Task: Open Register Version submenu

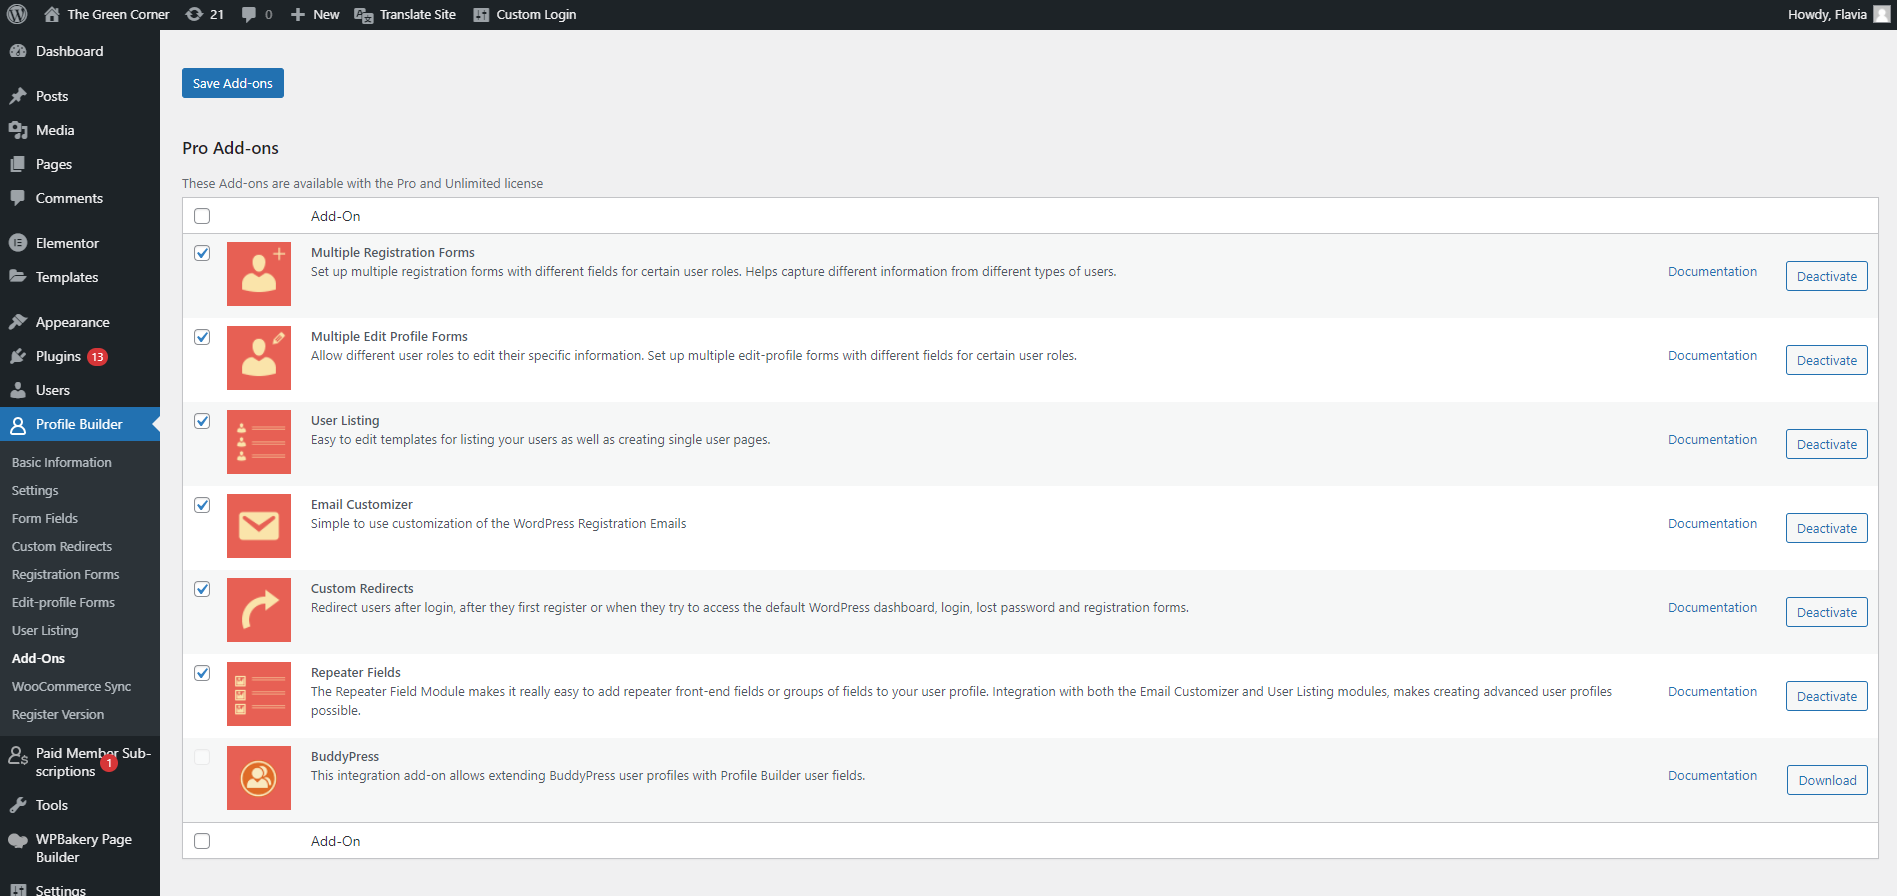Action: click(x=58, y=714)
